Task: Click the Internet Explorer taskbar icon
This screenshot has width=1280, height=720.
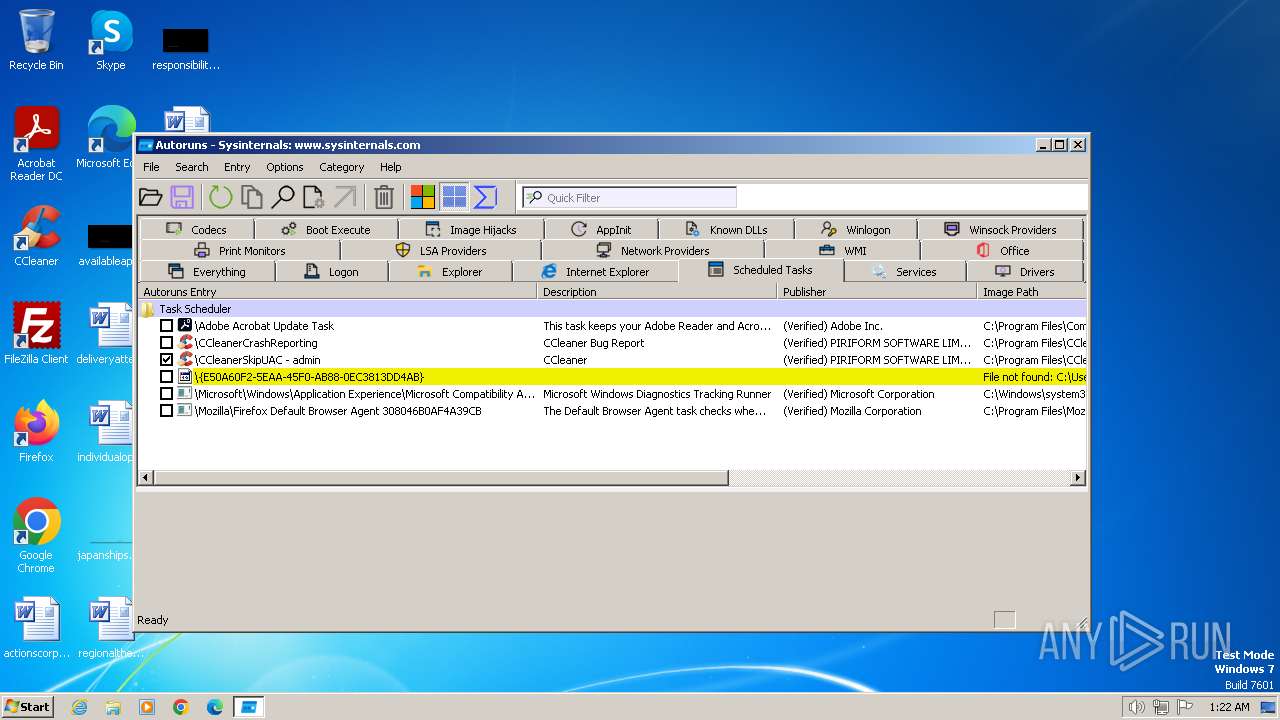Action: click(x=79, y=707)
